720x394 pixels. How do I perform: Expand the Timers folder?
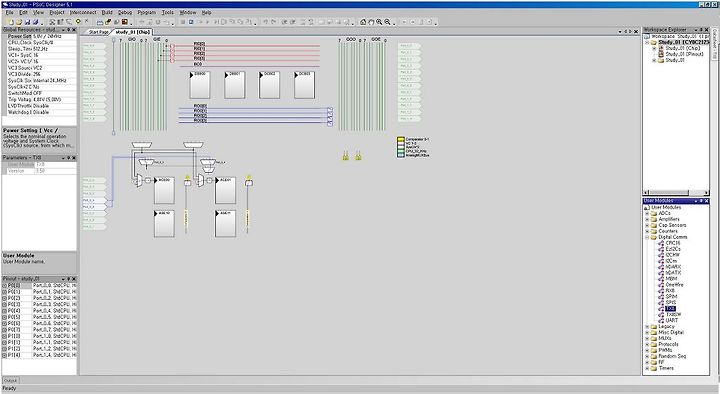point(647,368)
